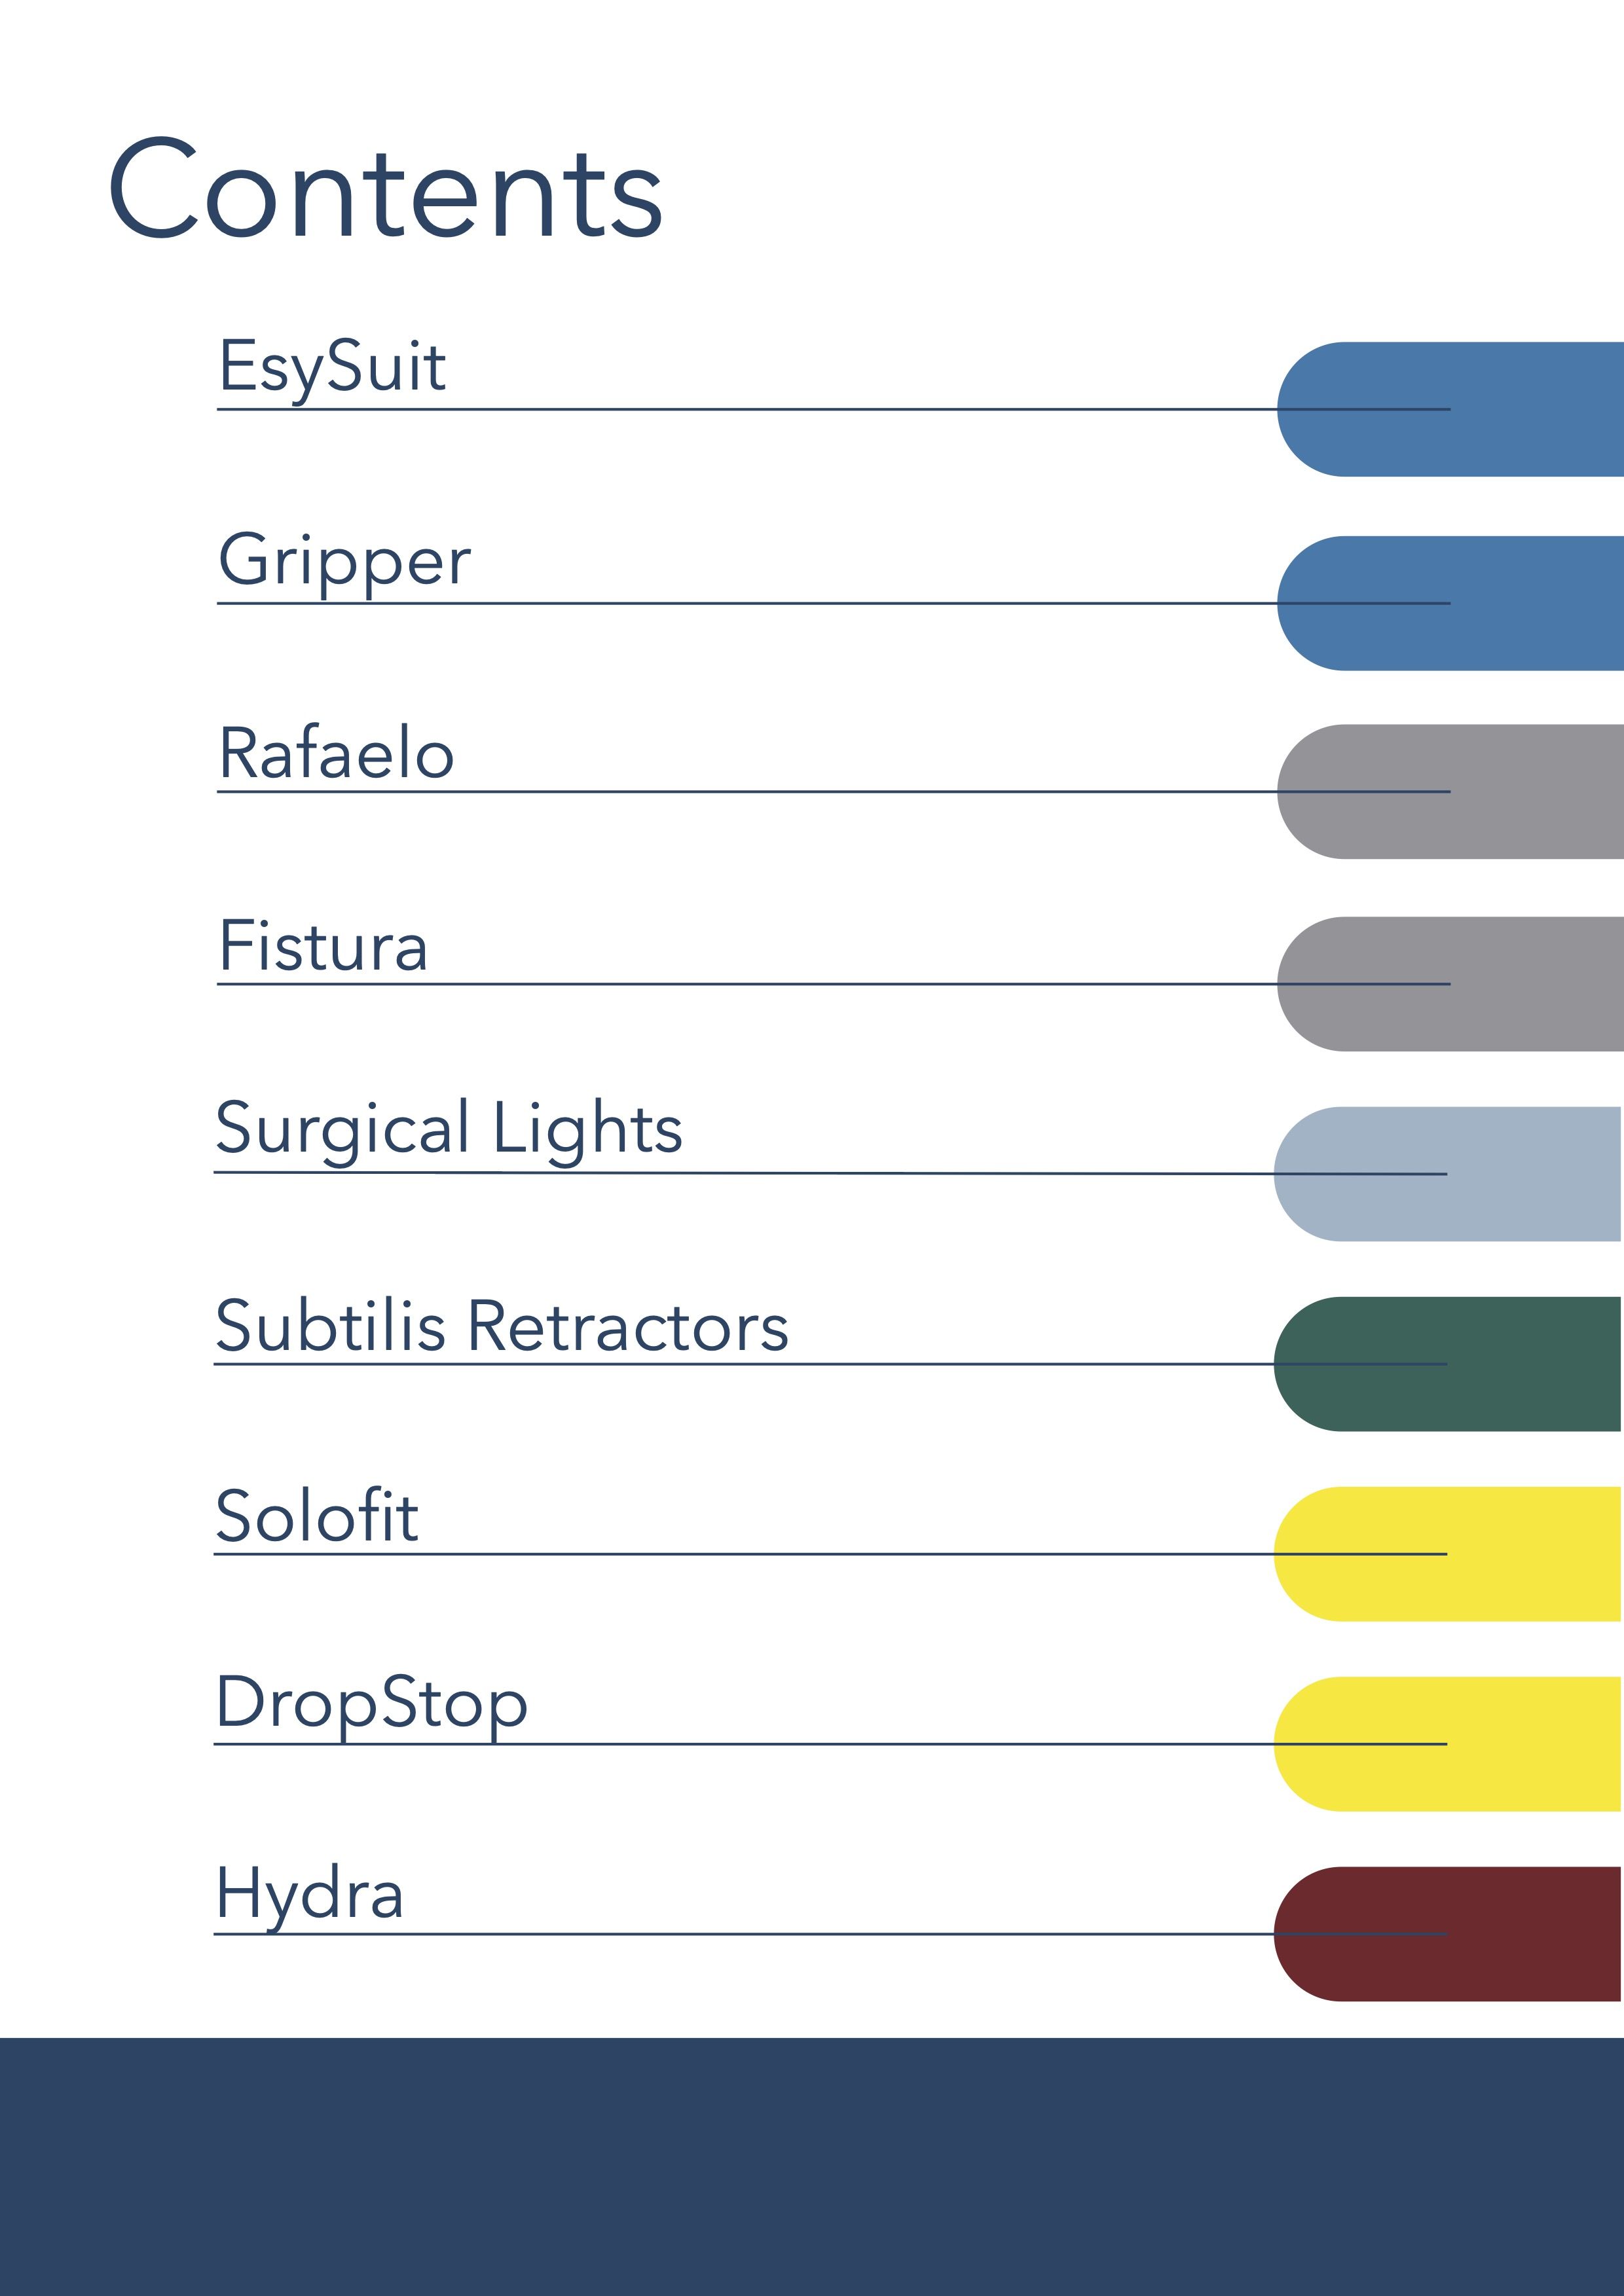Open the Surgical Lights section
The height and width of the screenshot is (2296, 1624).
(449, 1130)
